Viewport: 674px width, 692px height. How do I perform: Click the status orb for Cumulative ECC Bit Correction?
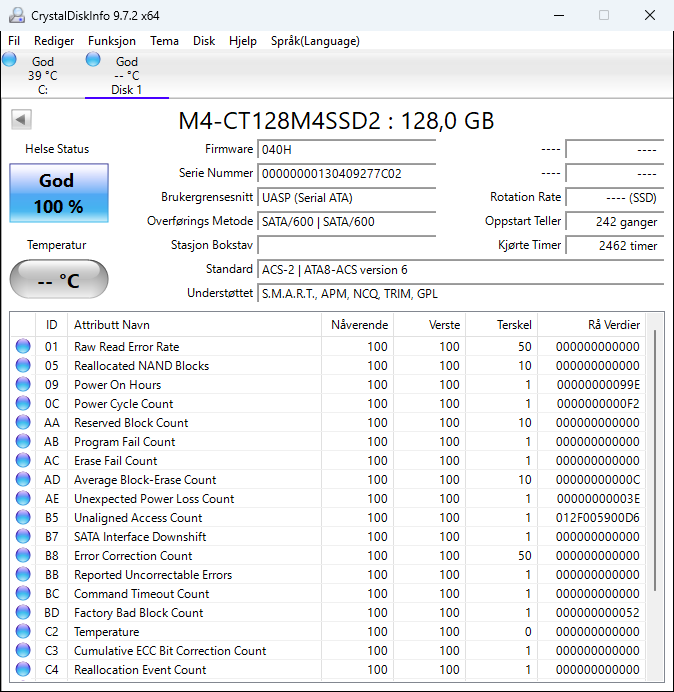(23, 650)
